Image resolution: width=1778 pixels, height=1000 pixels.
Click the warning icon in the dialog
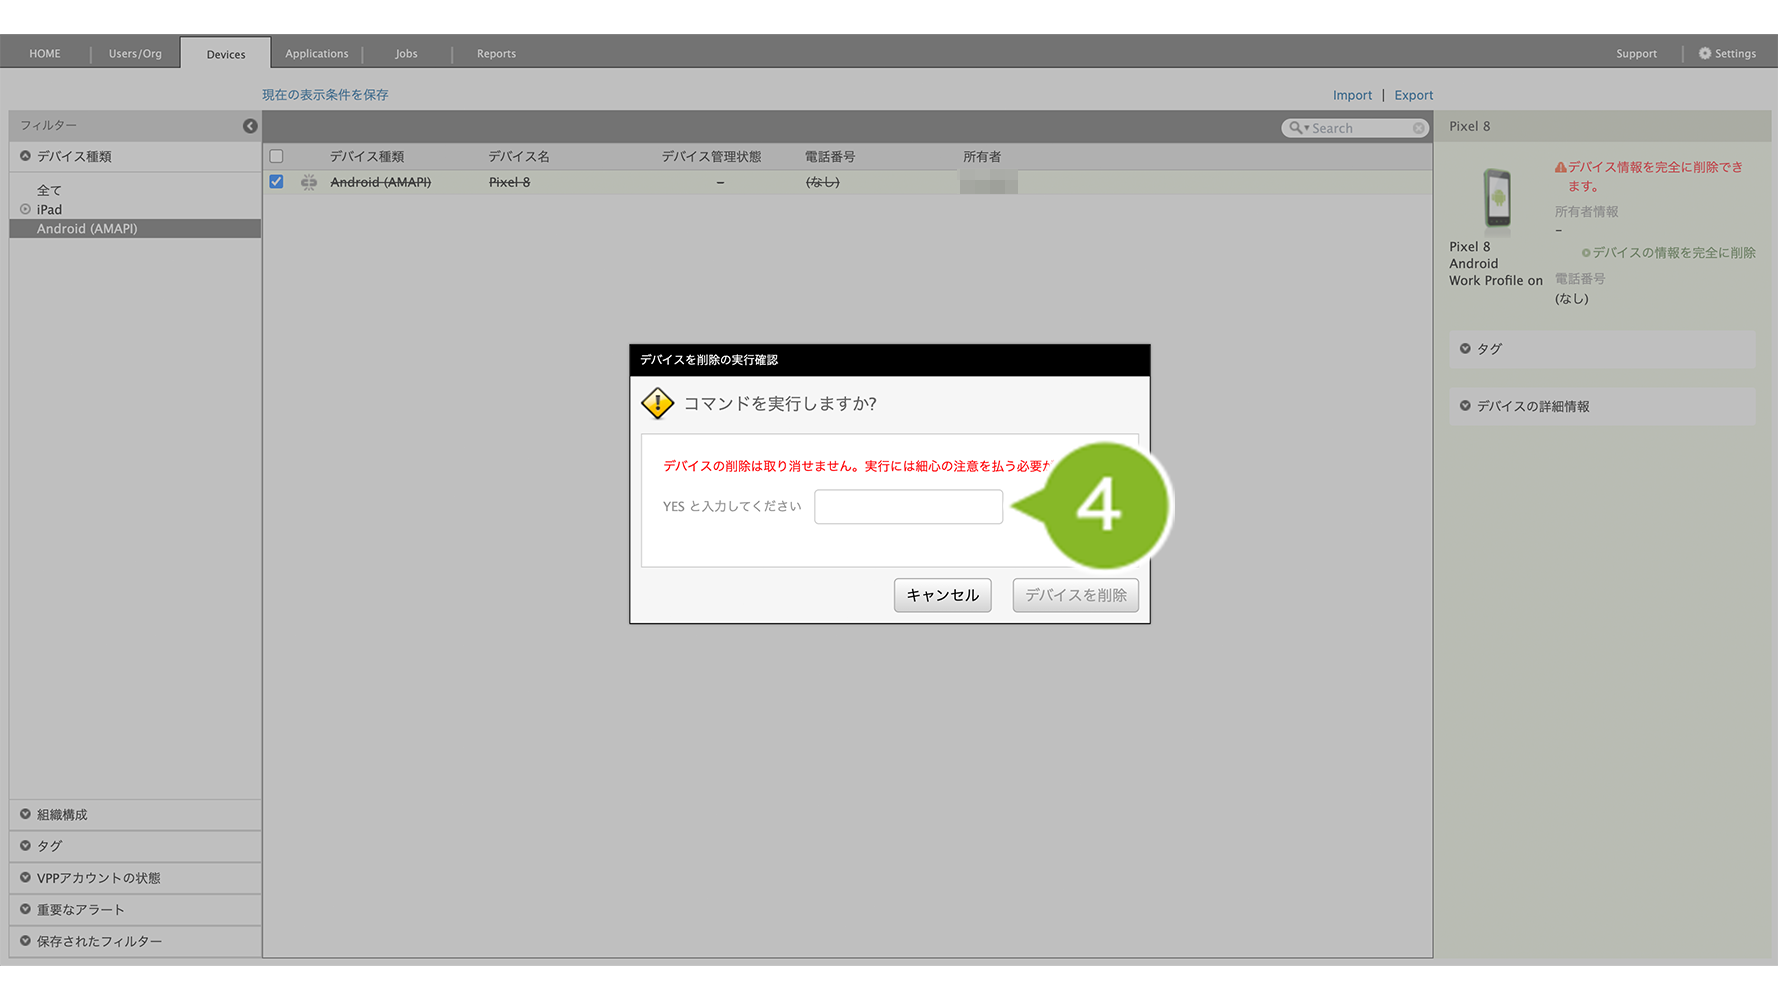(657, 403)
